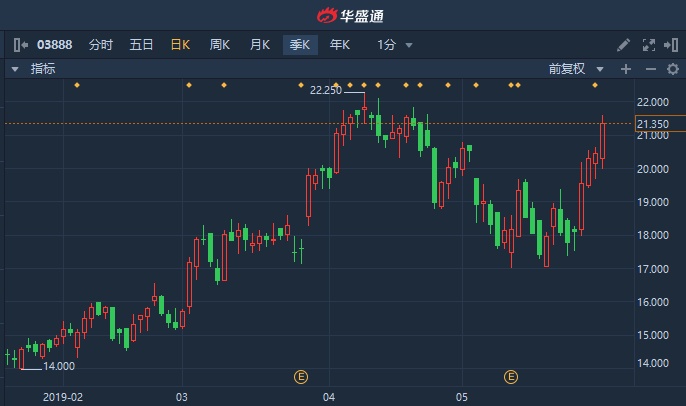Click the low price label 14.000 on the chart
Screen dimensions: 686x406
(x=59, y=366)
